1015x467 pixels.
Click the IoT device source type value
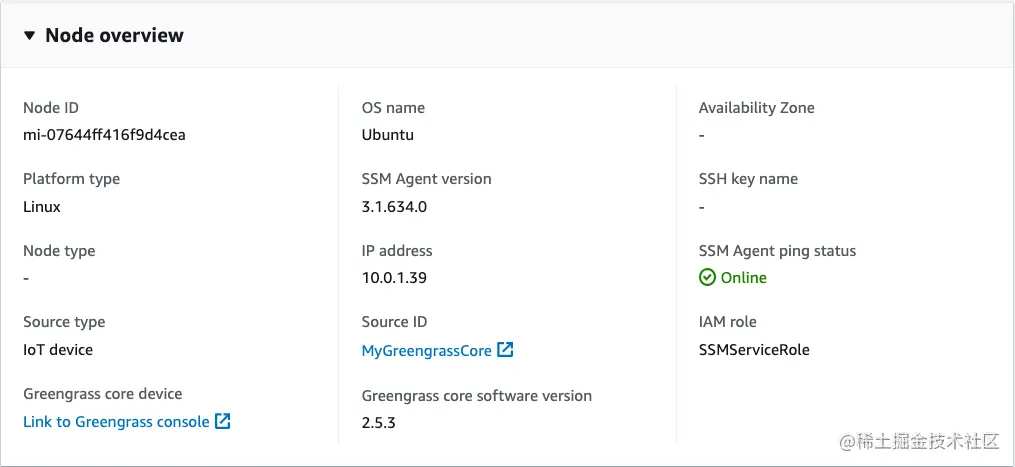click(58, 350)
